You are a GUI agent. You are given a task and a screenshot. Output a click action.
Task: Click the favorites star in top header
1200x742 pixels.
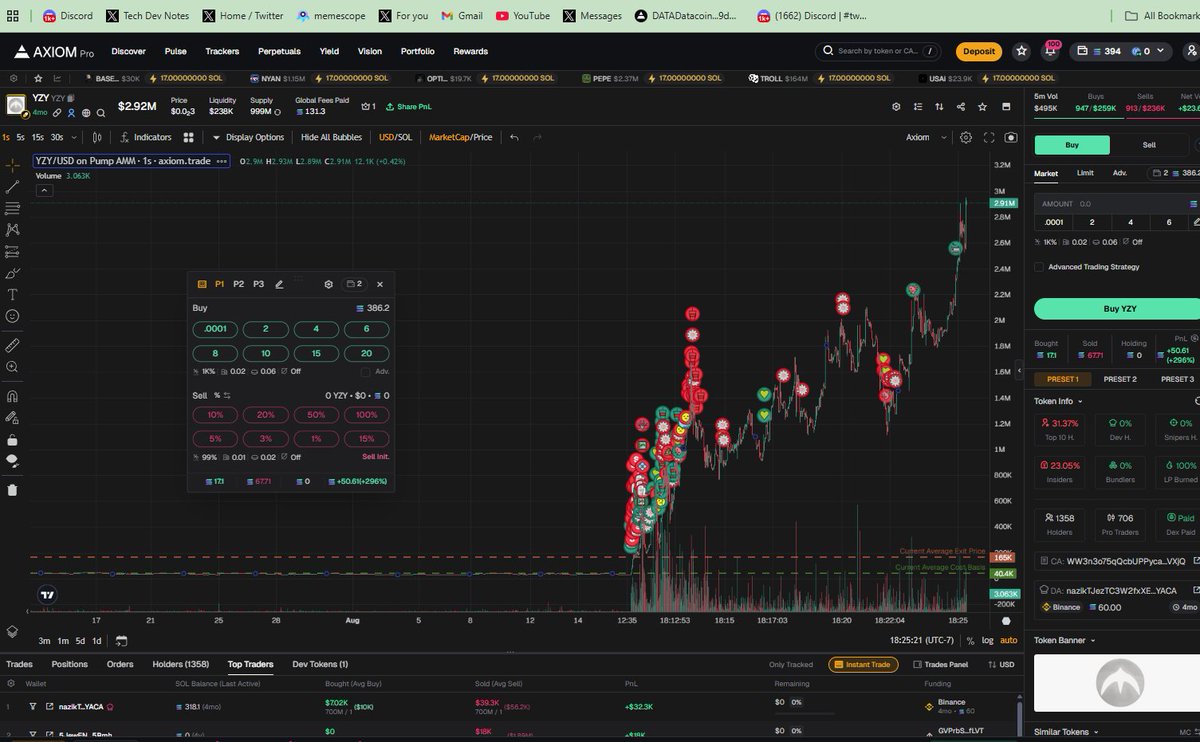click(1021, 51)
